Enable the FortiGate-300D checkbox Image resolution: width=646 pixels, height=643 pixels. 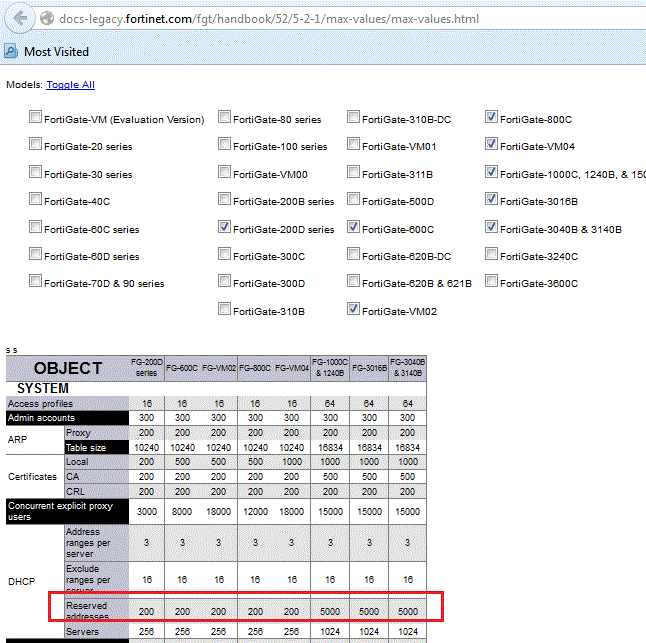pyautogui.click(x=224, y=281)
